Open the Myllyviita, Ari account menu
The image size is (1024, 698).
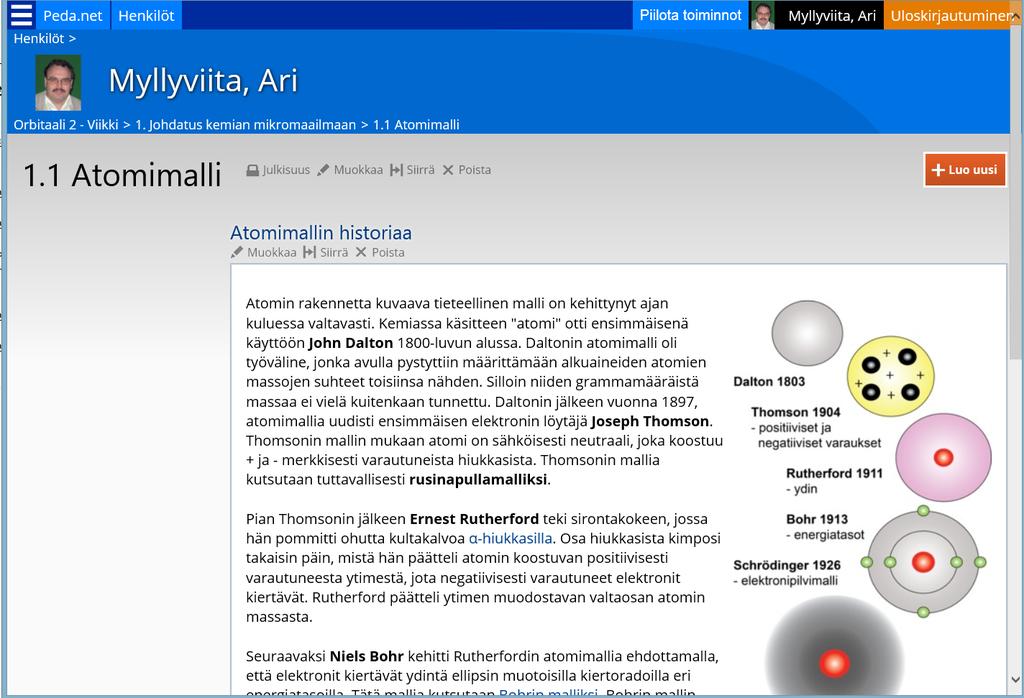pos(831,16)
